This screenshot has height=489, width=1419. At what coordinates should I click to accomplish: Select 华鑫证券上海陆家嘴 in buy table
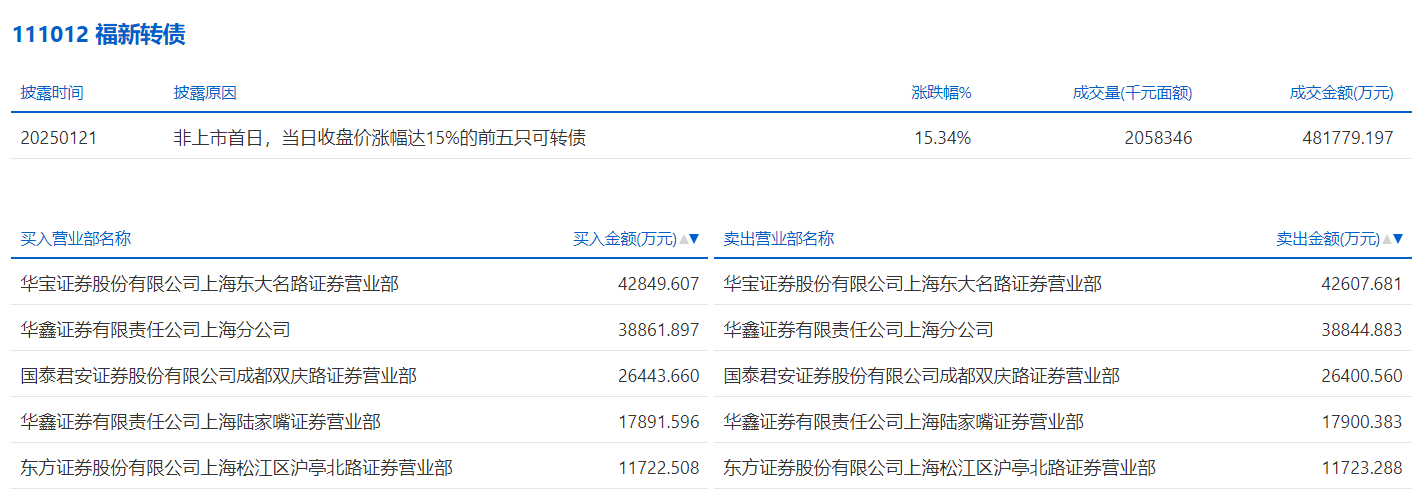[200, 422]
